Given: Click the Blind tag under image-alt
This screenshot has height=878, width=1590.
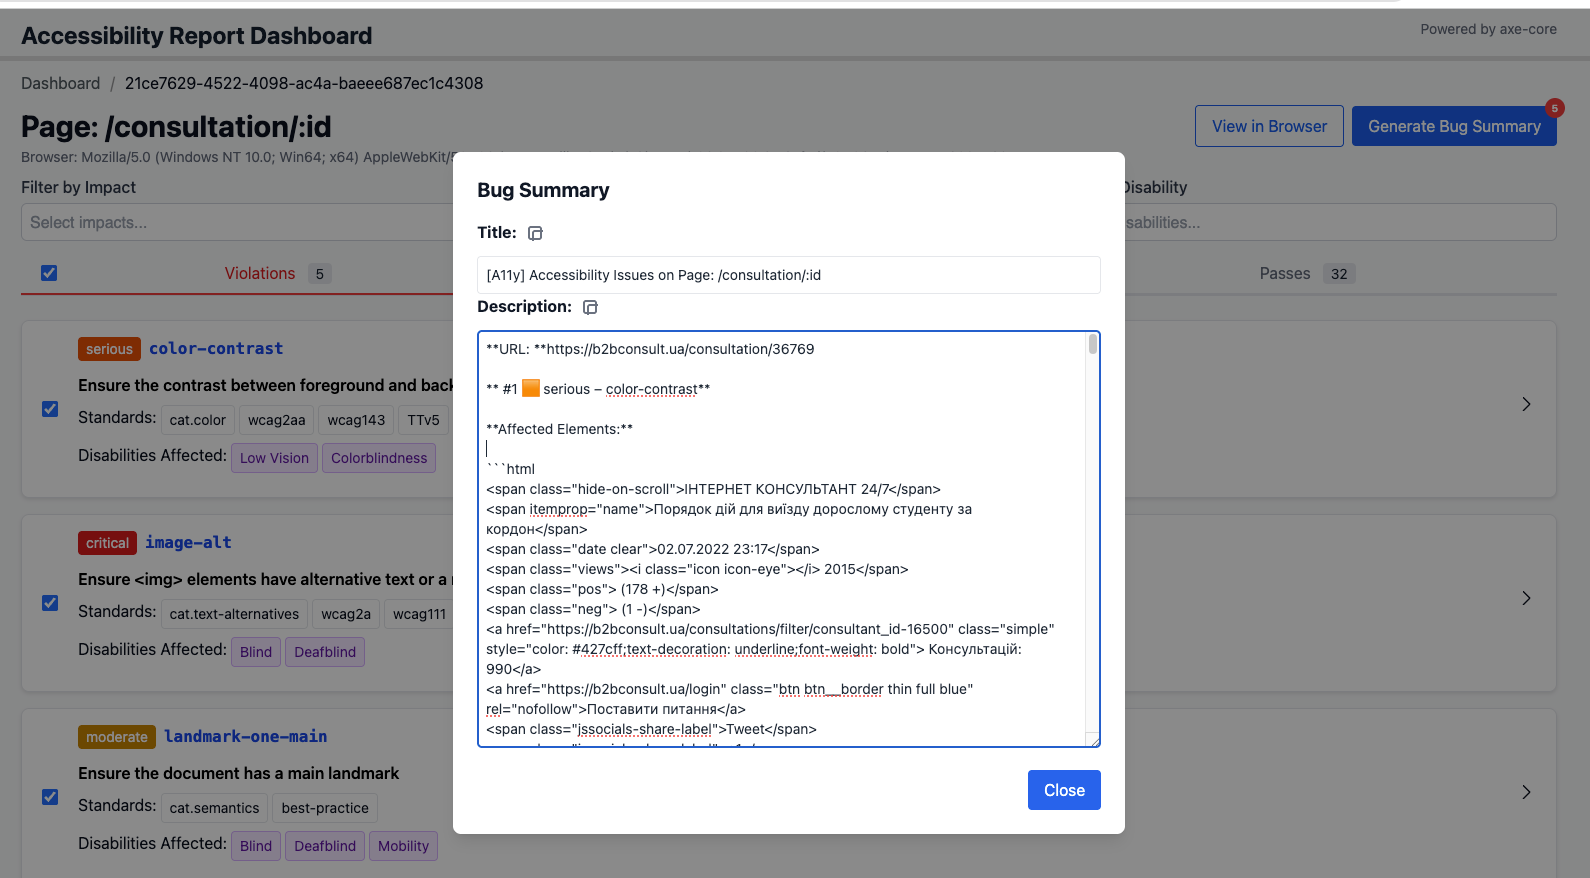Looking at the screenshot, I should pyautogui.click(x=256, y=652).
